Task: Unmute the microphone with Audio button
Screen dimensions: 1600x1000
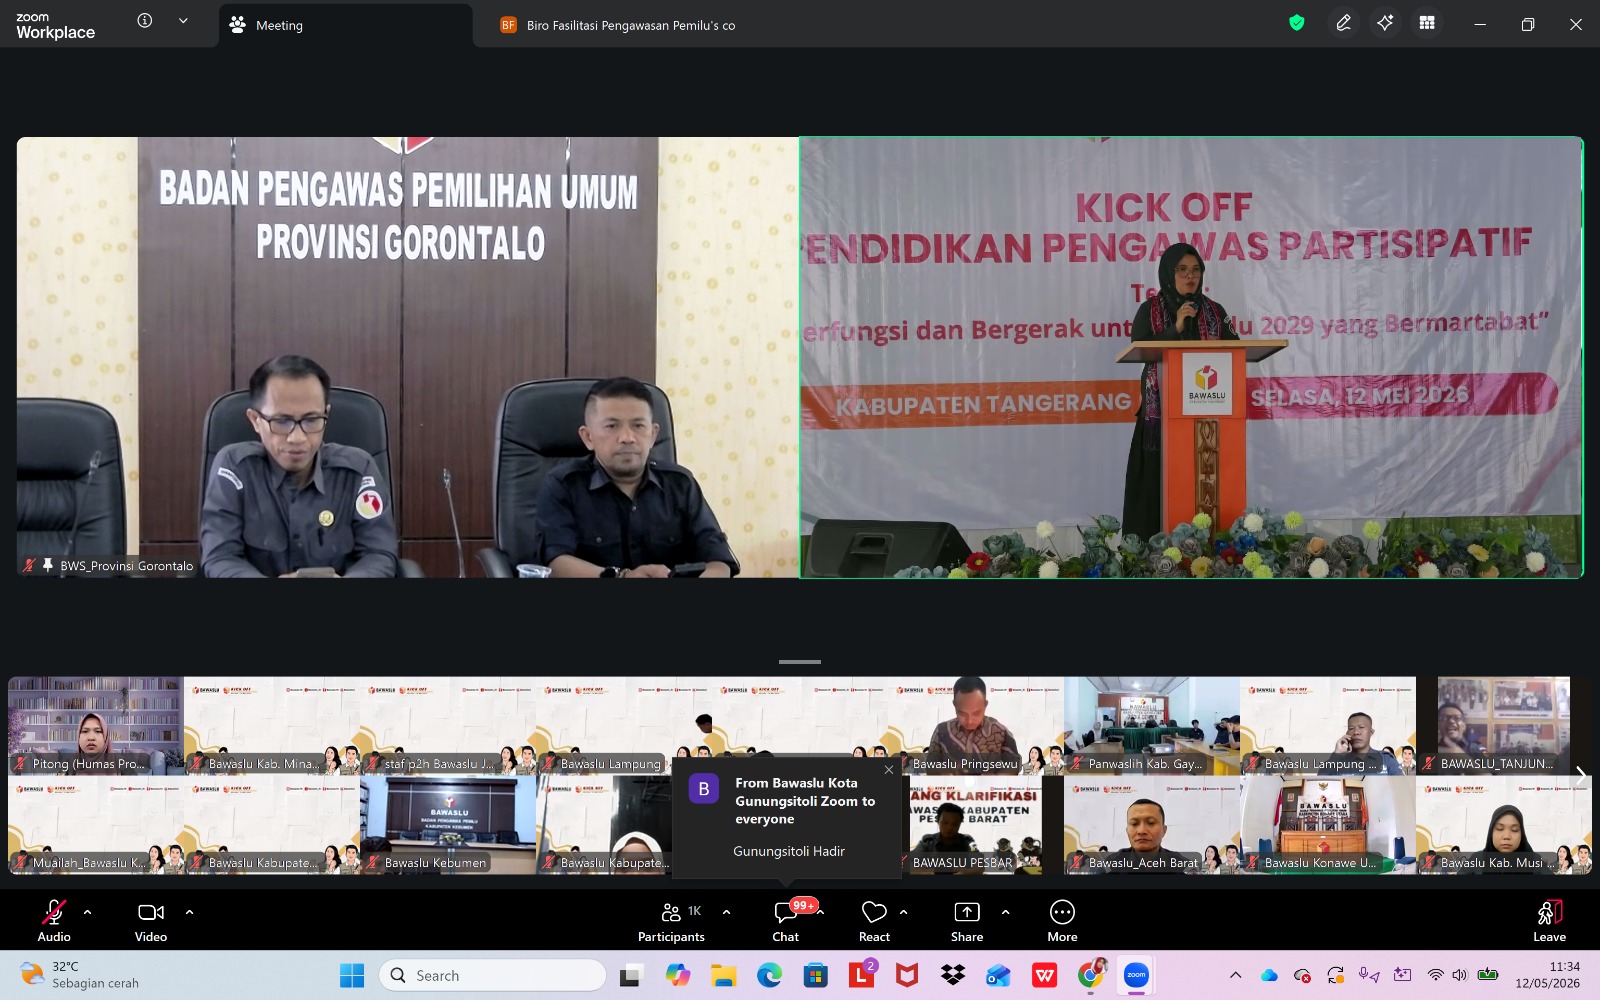Action: tap(54, 920)
